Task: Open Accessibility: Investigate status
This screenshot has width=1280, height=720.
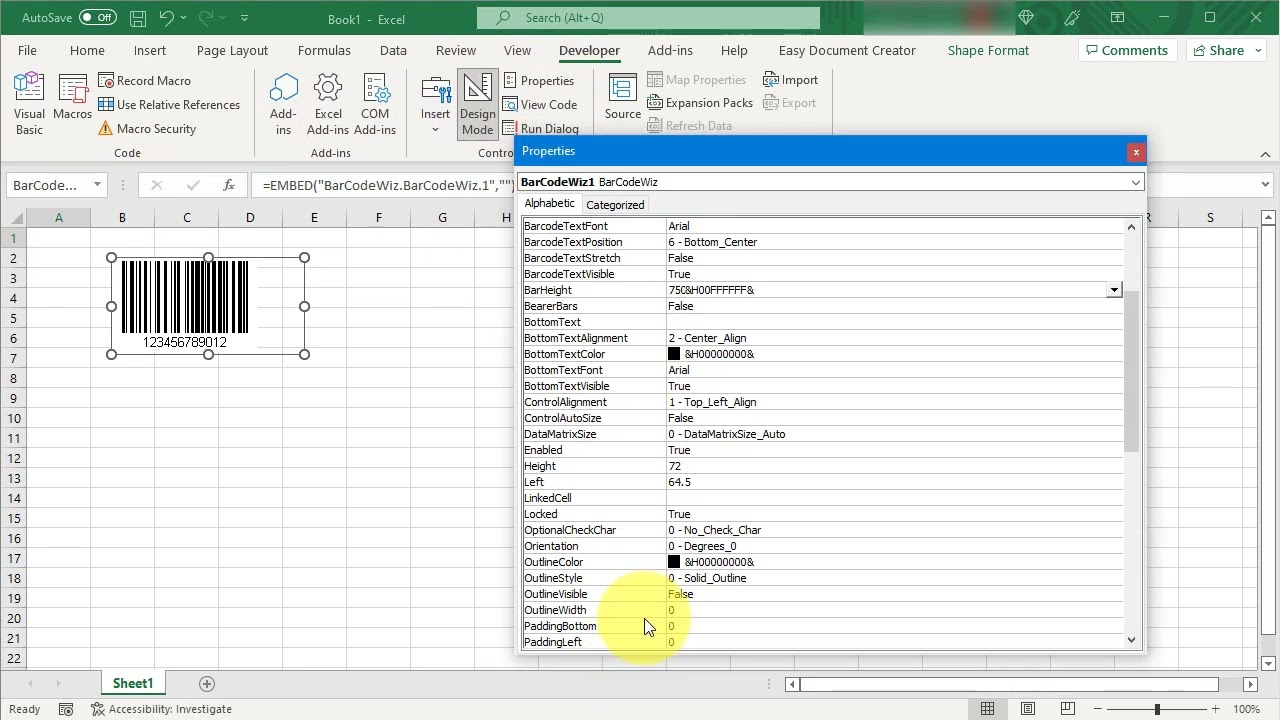Action: coord(162,709)
